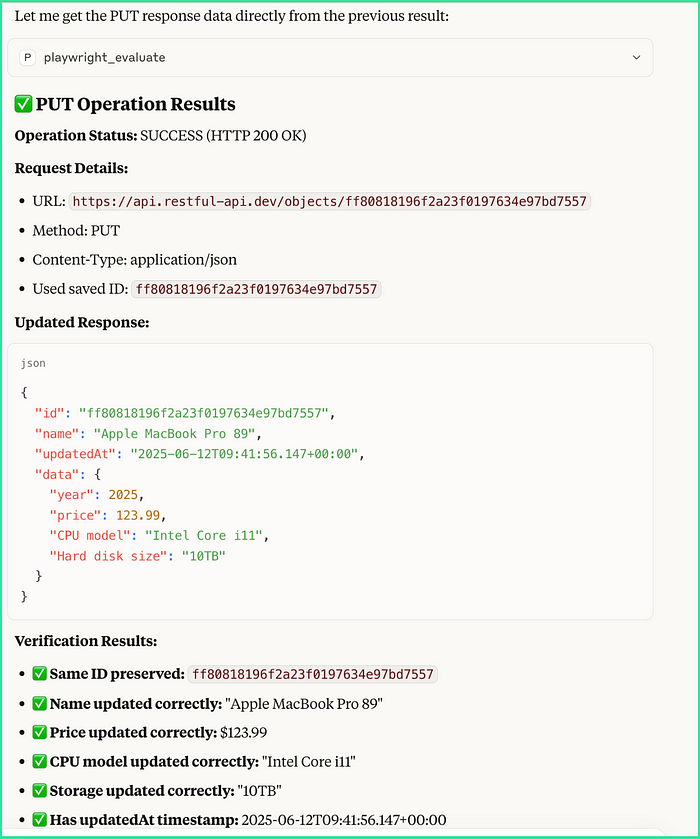The width and height of the screenshot is (700, 839).
Task: Click the checkmark next to Same ID preserved
Action: [40, 674]
